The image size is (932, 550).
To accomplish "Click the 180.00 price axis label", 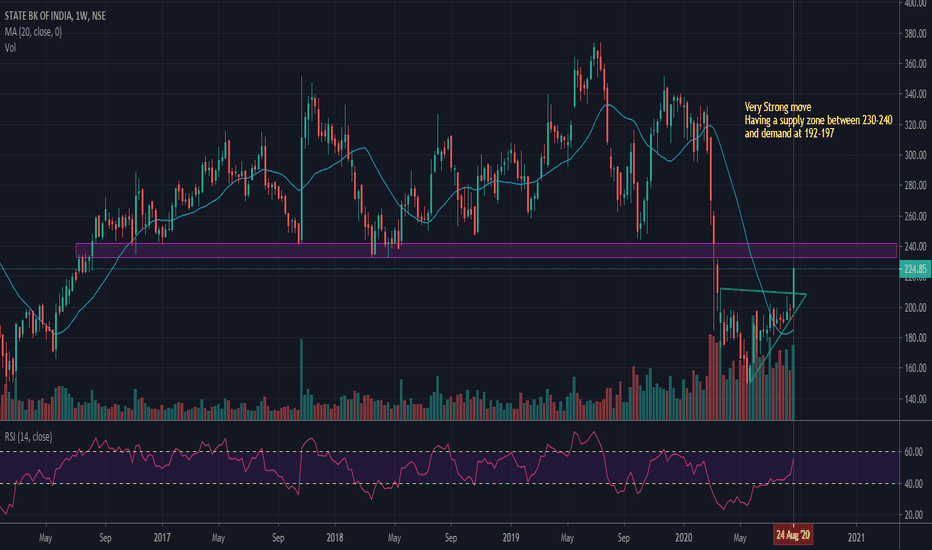I will coord(915,338).
